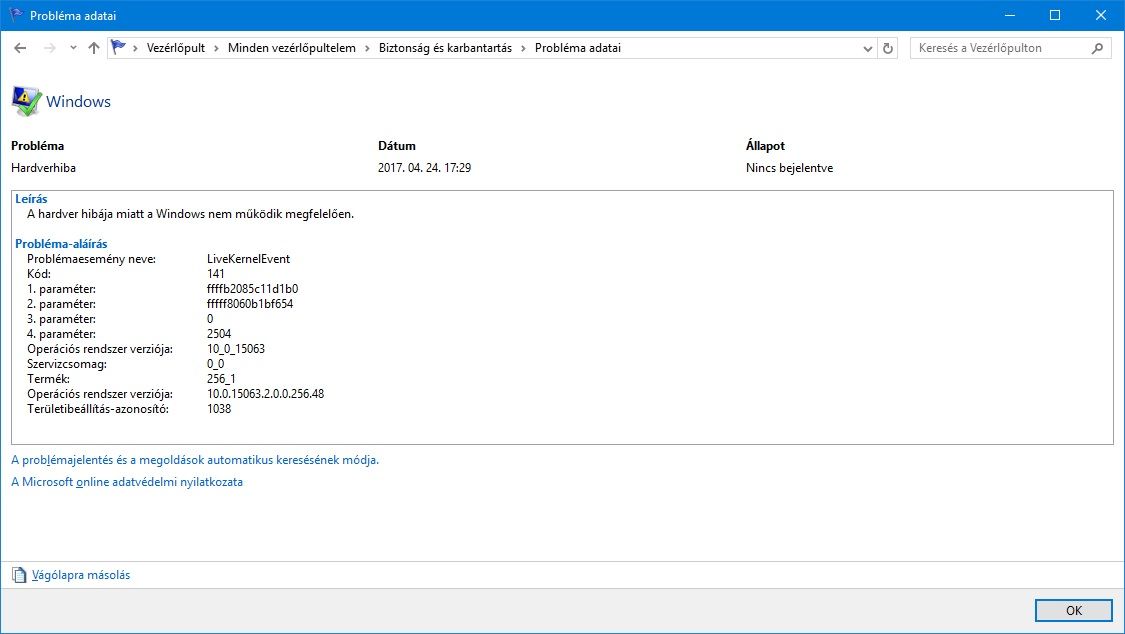
Task: Click the Nincs bejelentve status
Action: (x=789, y=168)
